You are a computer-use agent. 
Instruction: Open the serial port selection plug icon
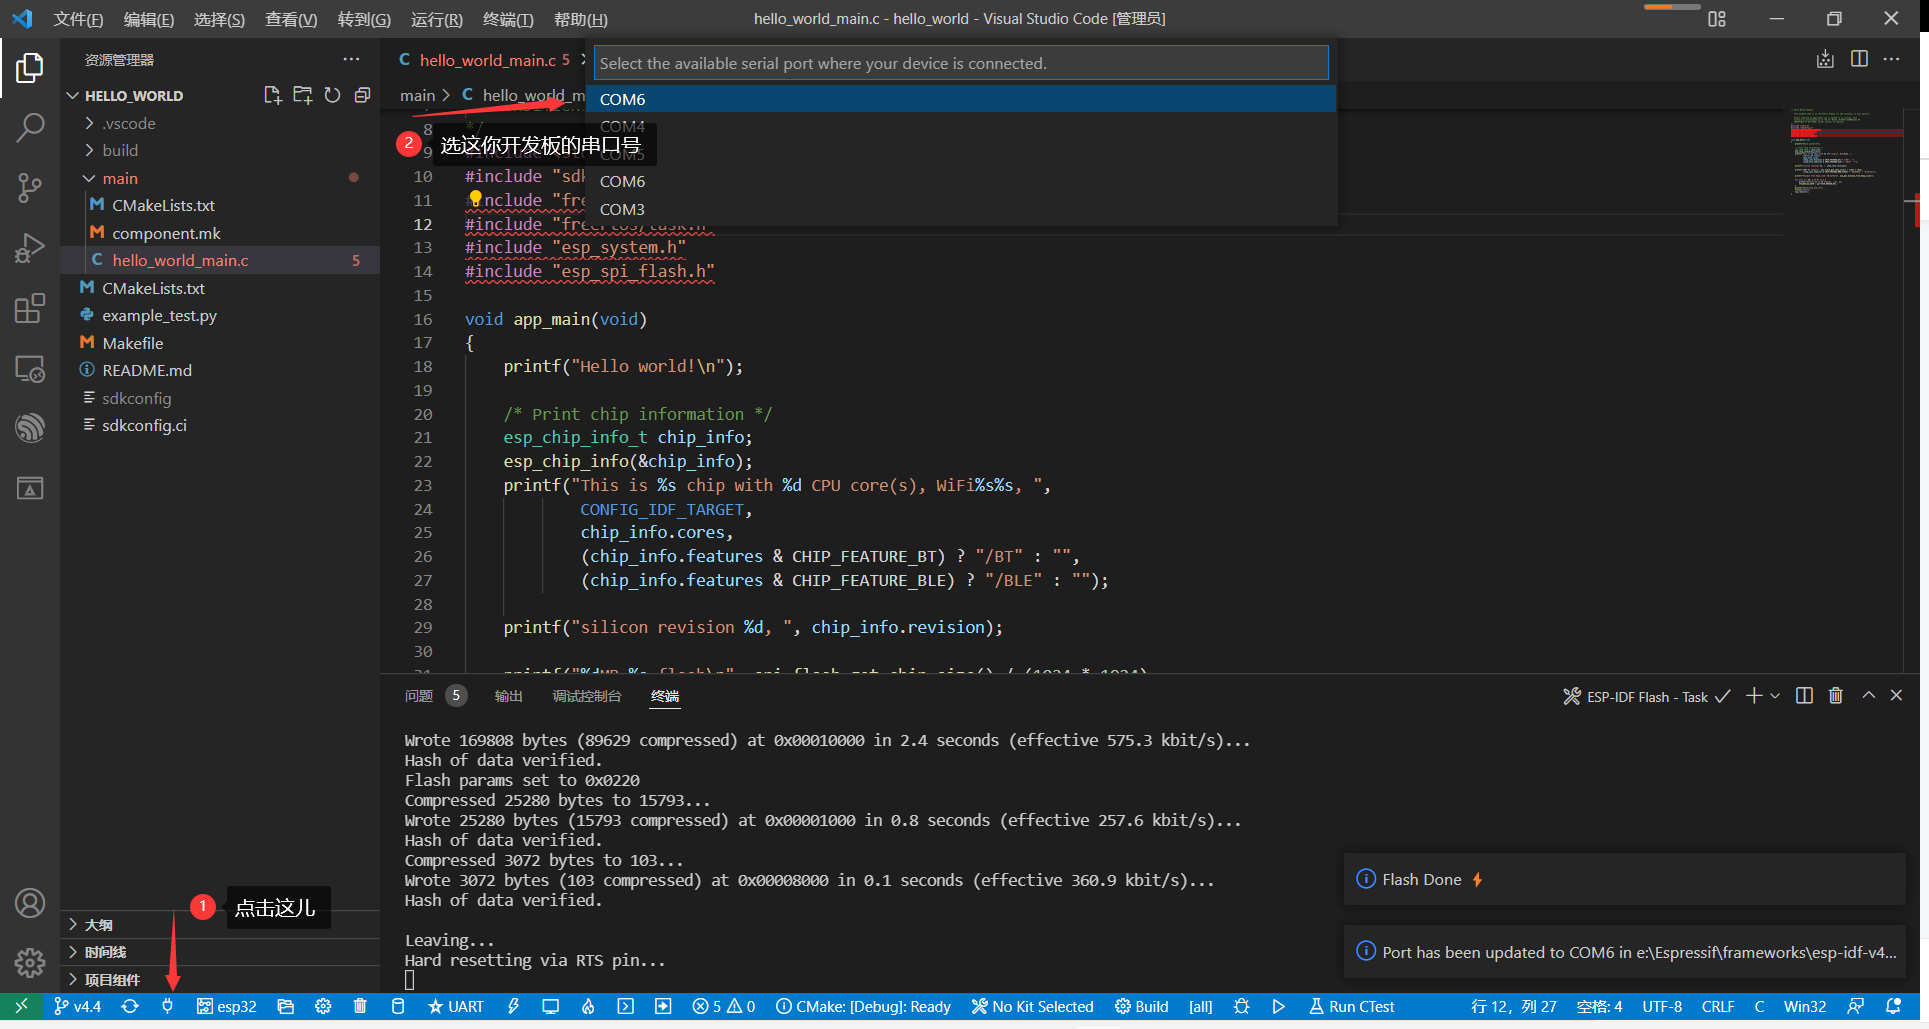[x=168, y=1007]
